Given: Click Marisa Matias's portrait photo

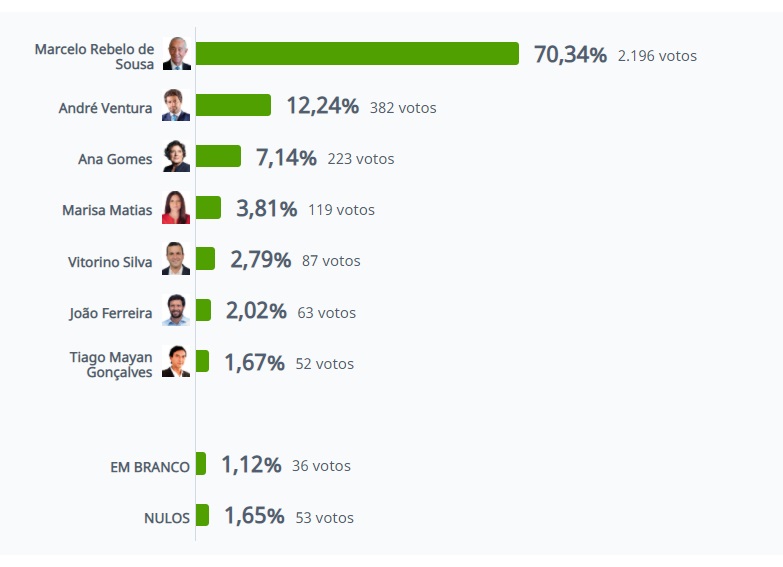Looking at the screenshot, I should (x=176, y=208).
